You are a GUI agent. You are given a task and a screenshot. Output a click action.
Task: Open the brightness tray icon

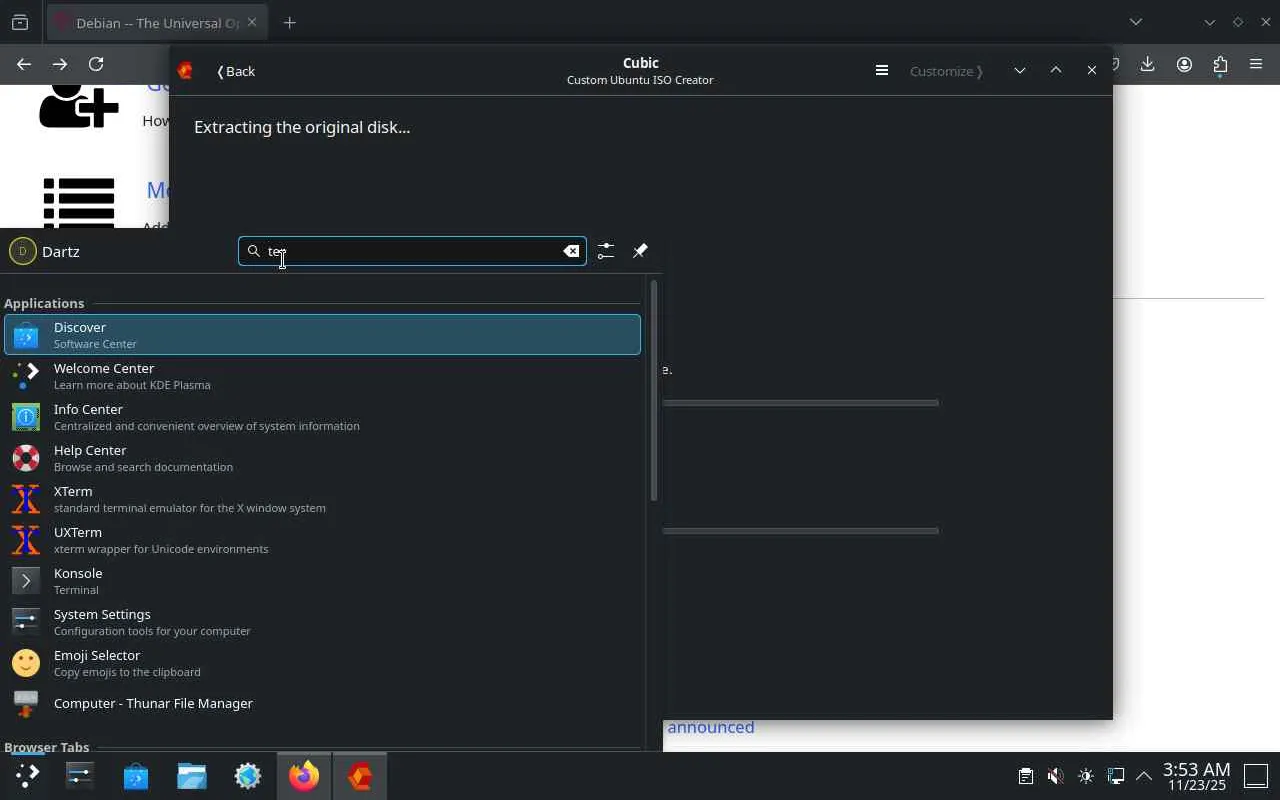tap(1086, 776)
